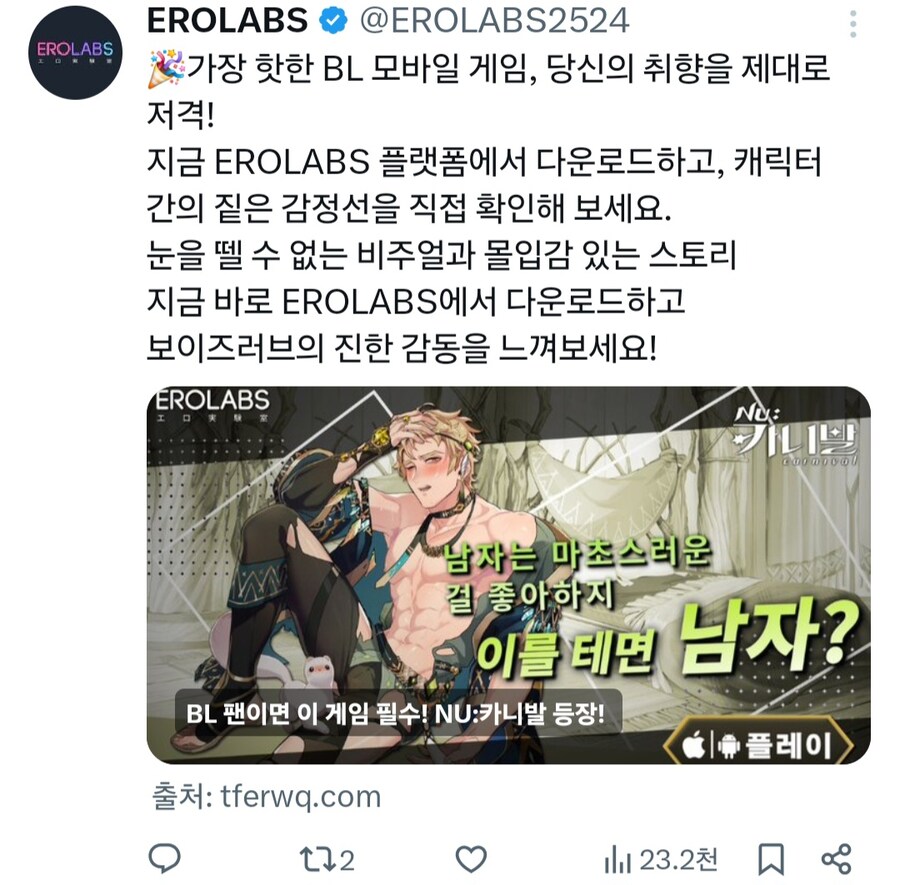Open the EROLABS display name

pos(227,21)
